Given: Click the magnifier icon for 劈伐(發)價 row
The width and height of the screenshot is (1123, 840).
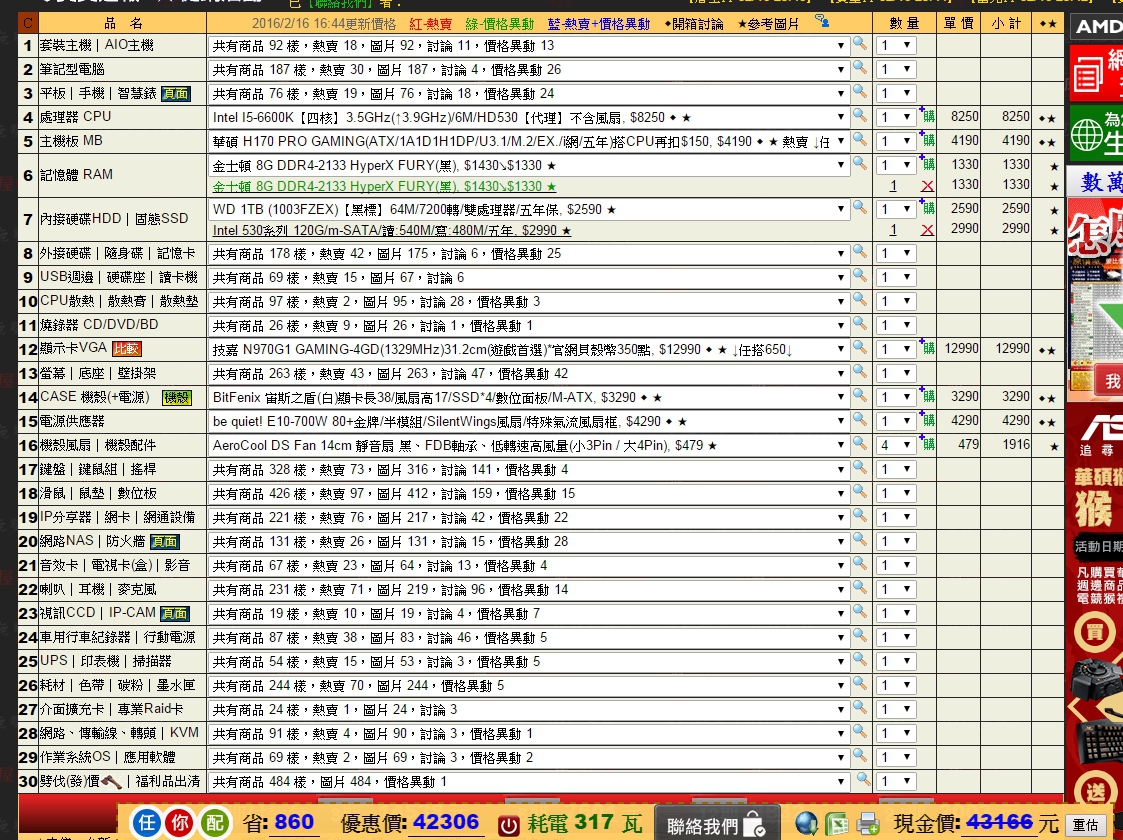Looking at the screenshot, I should (864, 779).
